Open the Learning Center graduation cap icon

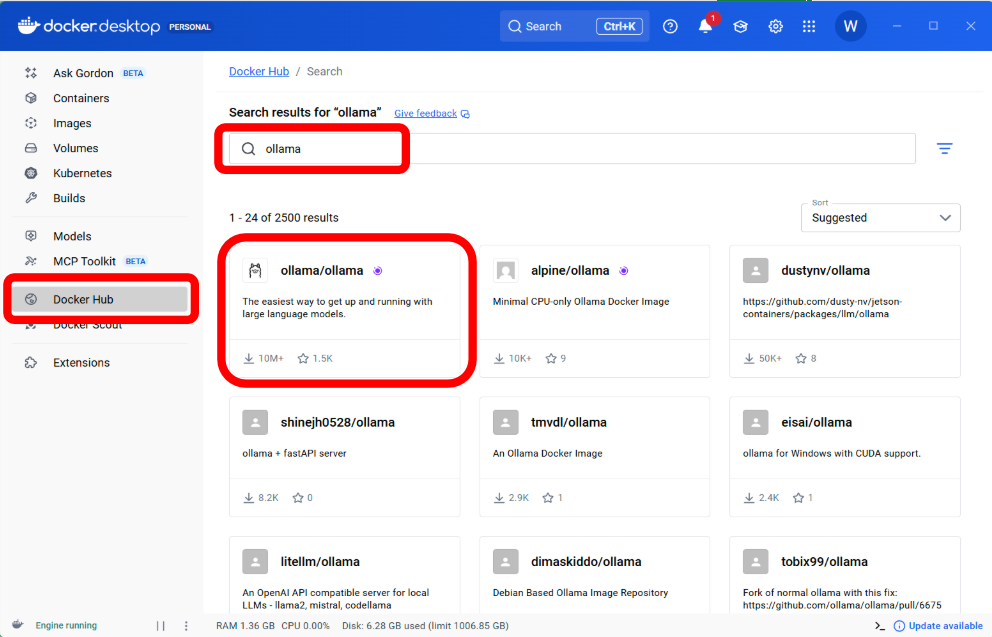point(740,26)
